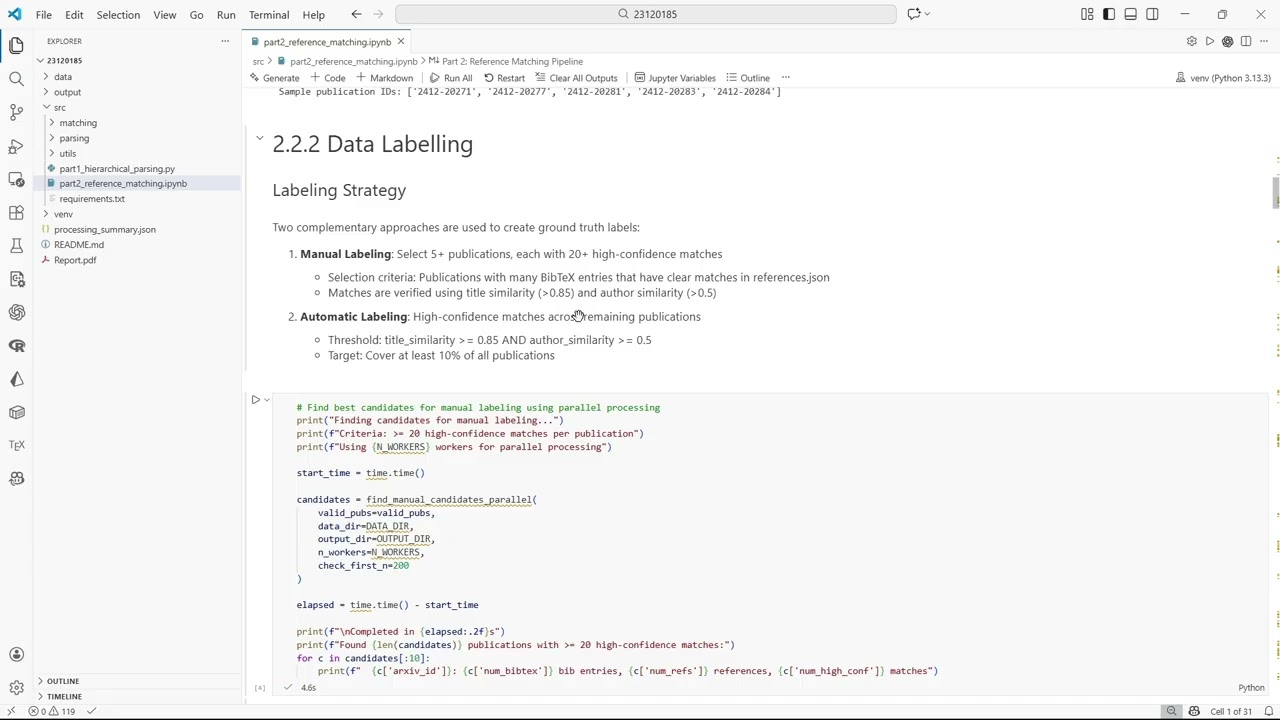Open the Accounts icon in activity bar
Screen dimensions: 1280x720
[16, 655]
